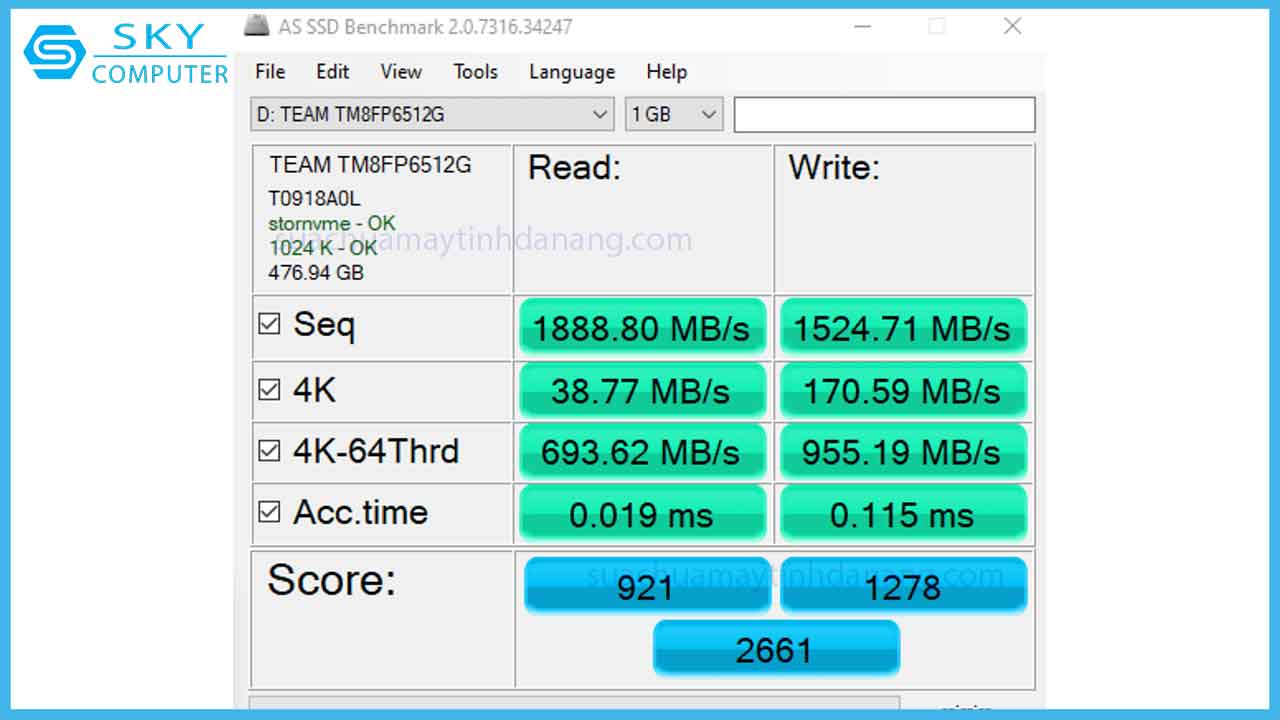Click the Sky Computer logo
Image resolution: width=1280 pixels, height=720 pixels.
click(x=126, y=54)
